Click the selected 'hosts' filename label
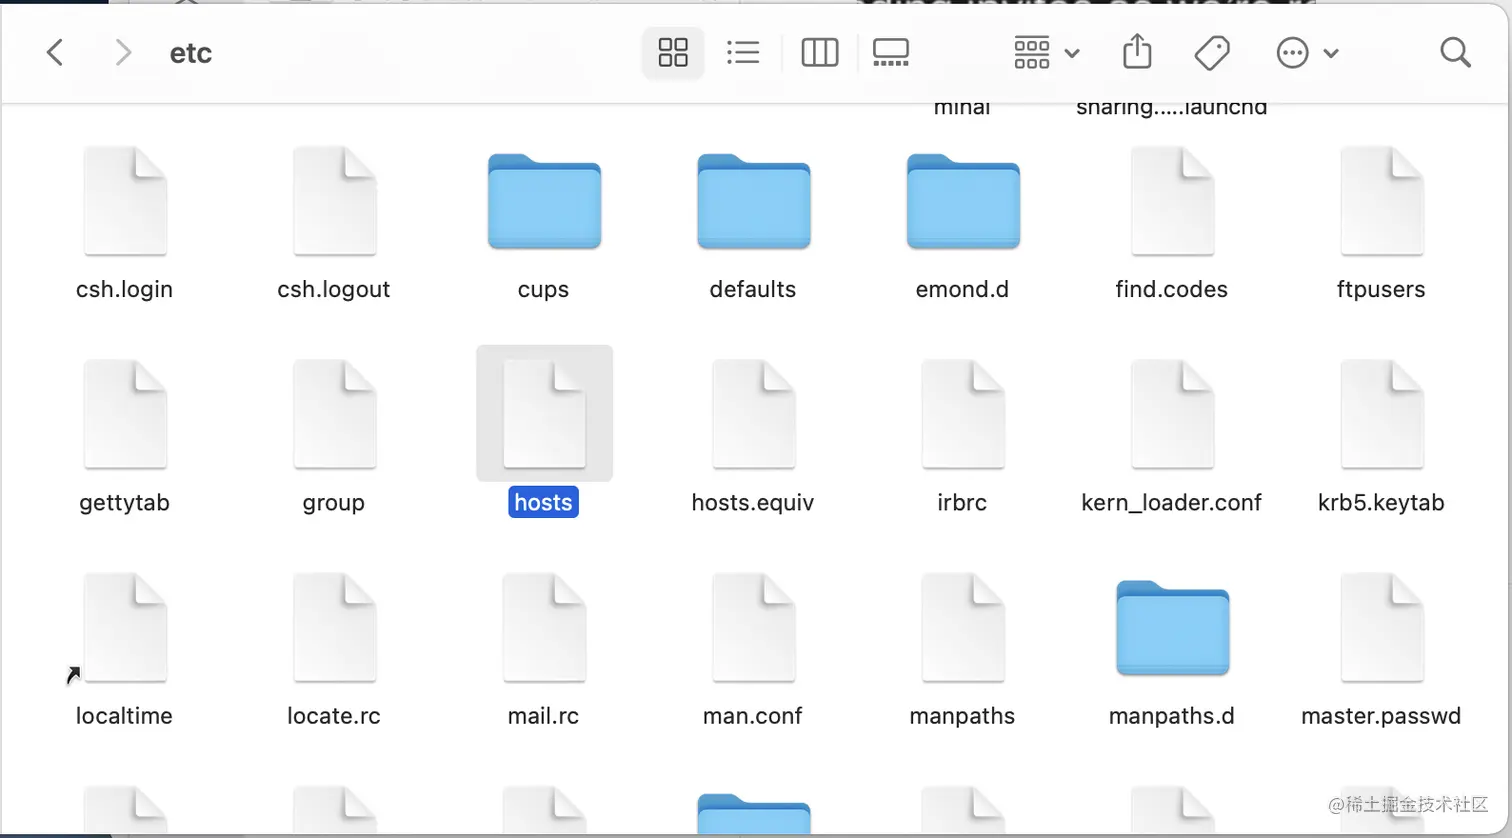 (544, 502)
